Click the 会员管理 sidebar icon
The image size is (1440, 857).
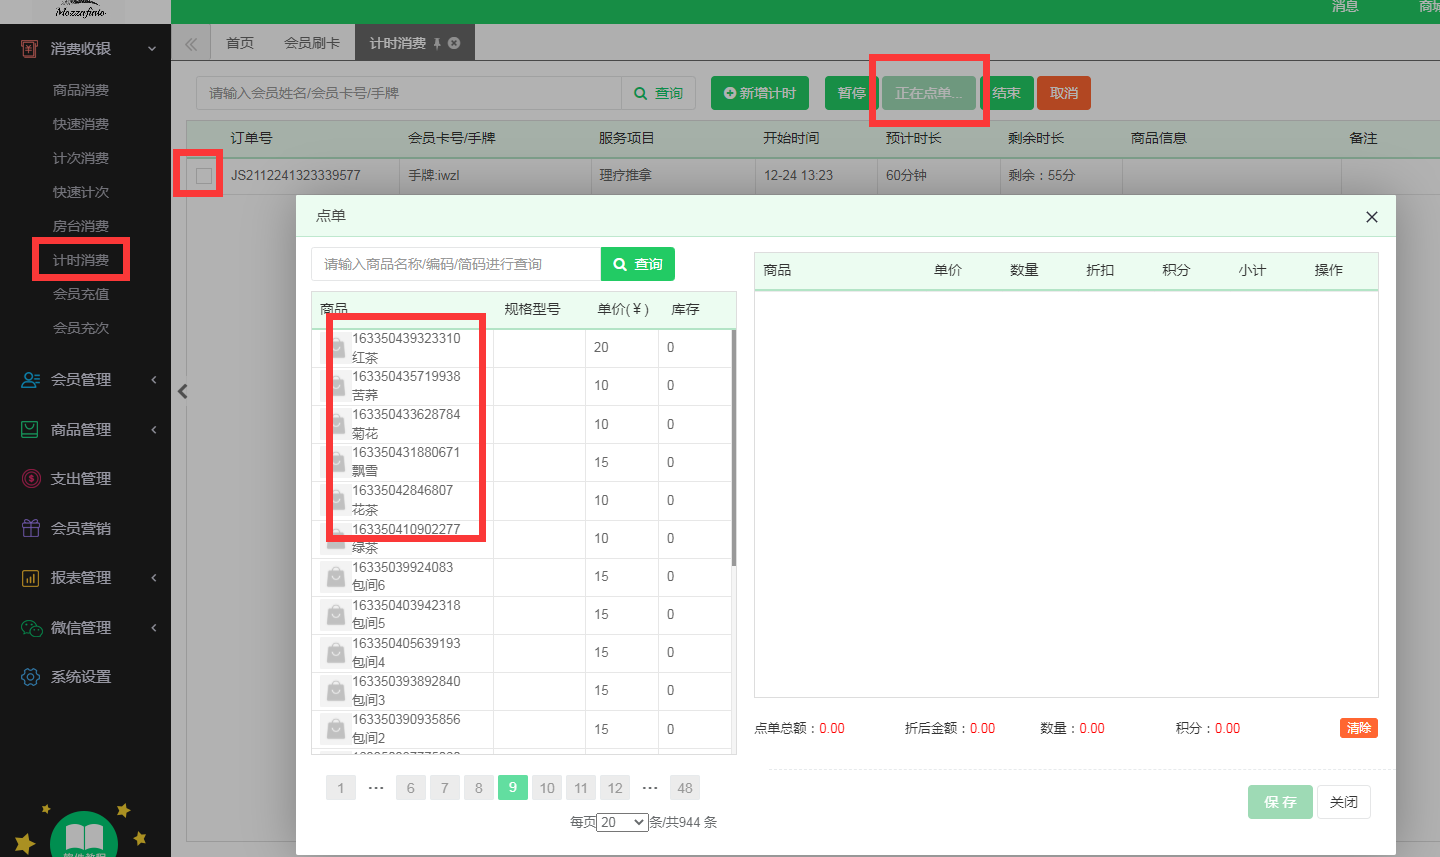[x=30, y=380]
